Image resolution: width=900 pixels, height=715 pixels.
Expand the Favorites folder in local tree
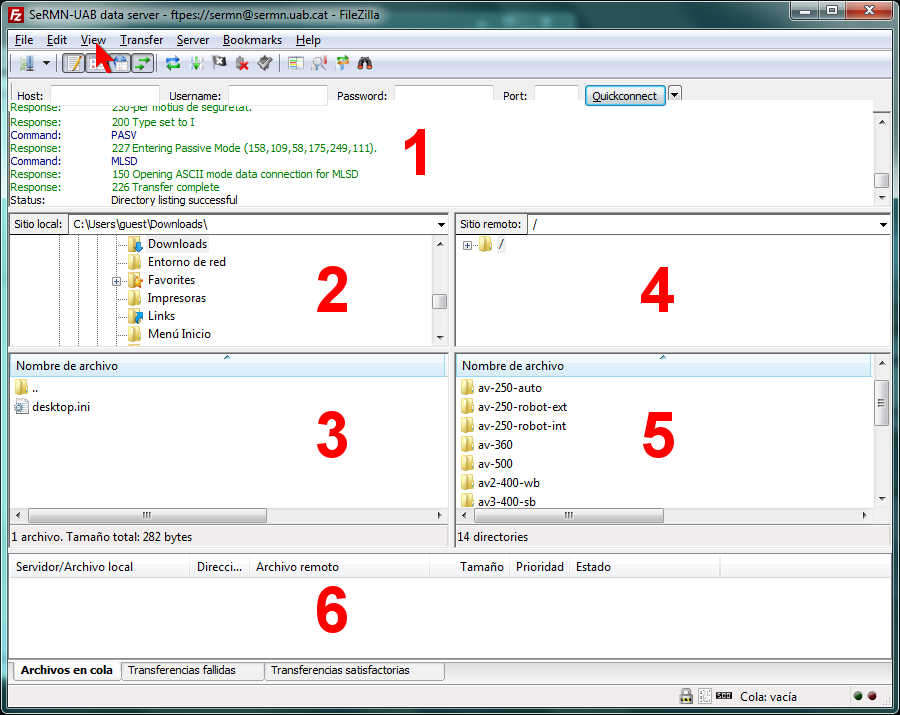(117, 281)
